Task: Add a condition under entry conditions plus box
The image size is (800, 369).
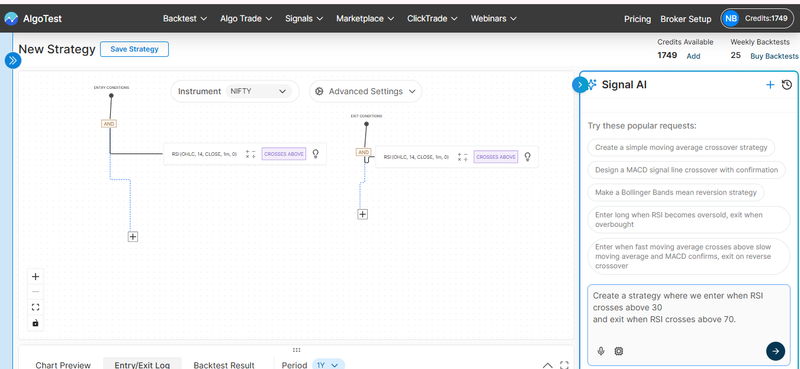Action: [x=133, y=236]
